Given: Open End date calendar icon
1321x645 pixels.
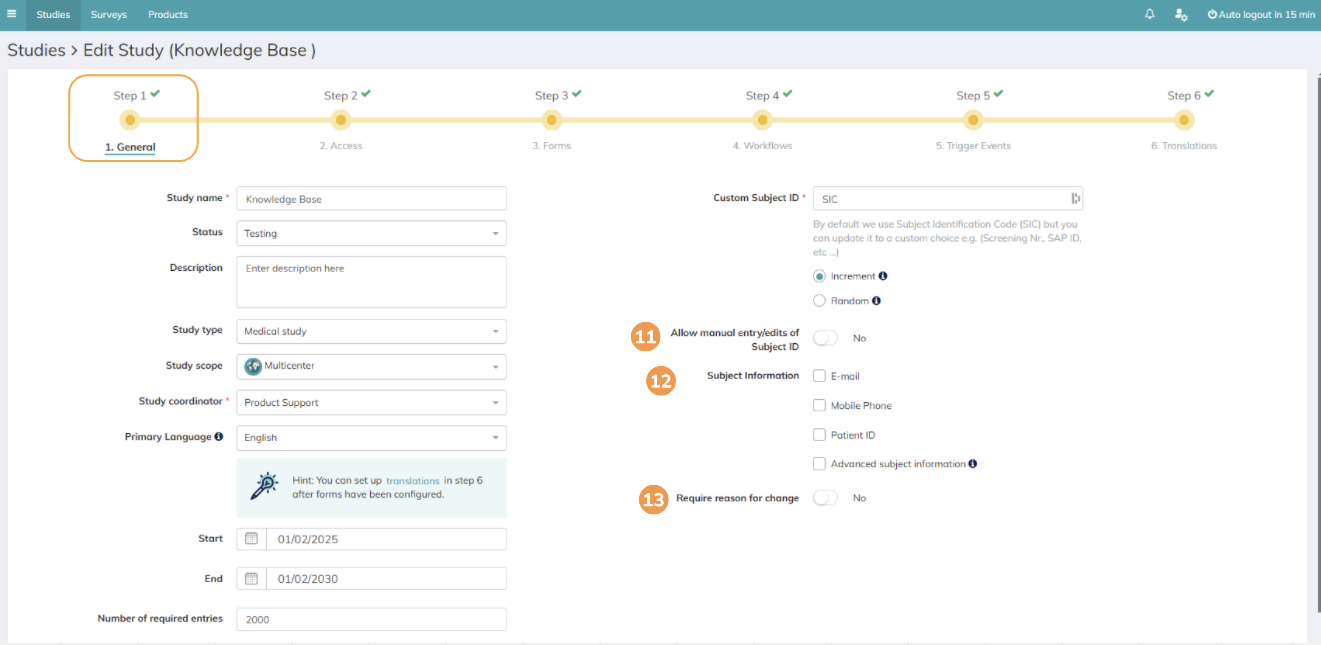Looking at the screenshot, I should tap(252, 579).
